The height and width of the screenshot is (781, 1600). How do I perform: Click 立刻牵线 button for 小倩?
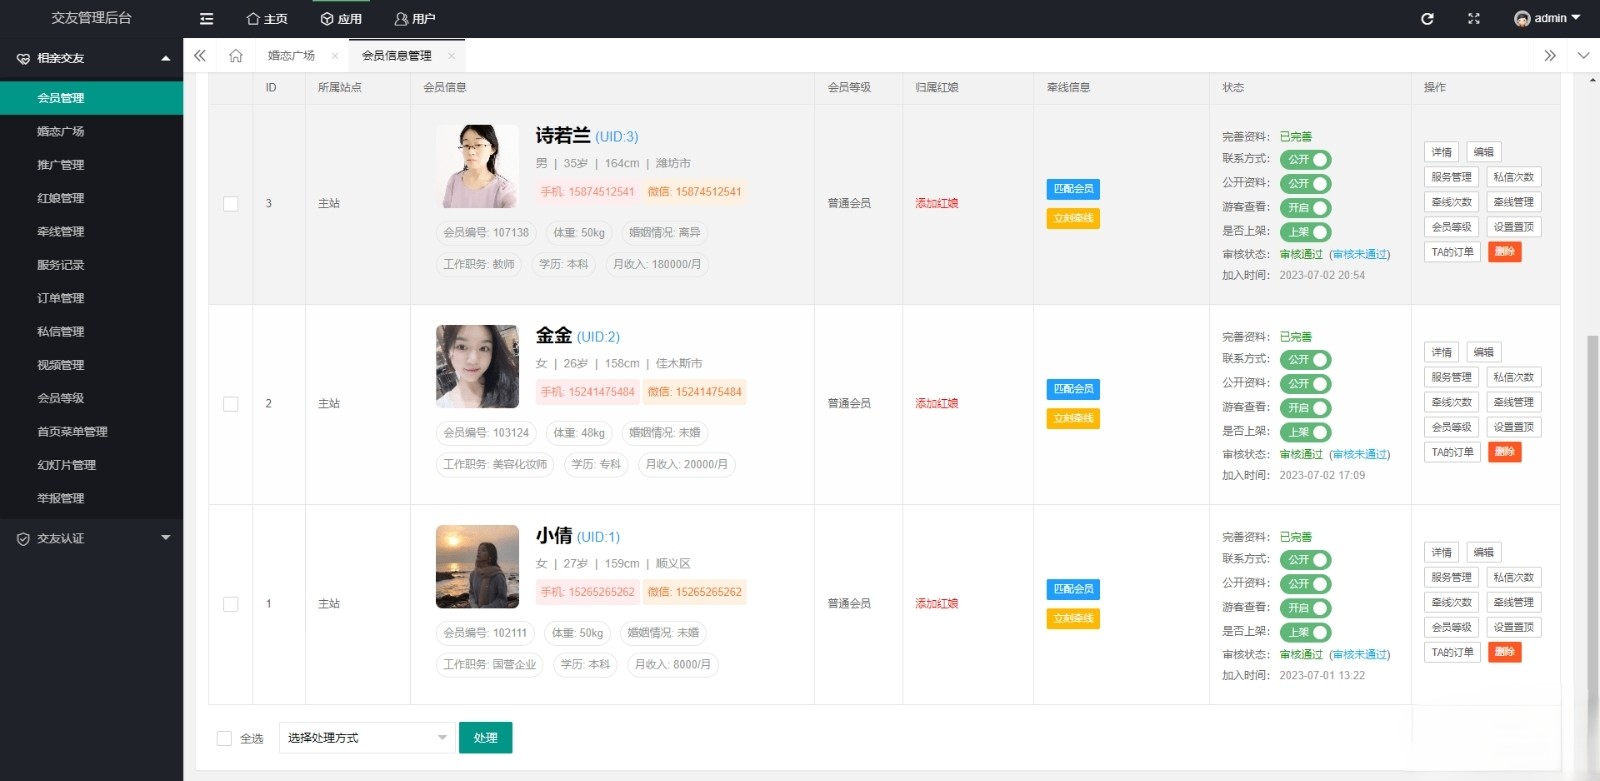click(1073, 618)
